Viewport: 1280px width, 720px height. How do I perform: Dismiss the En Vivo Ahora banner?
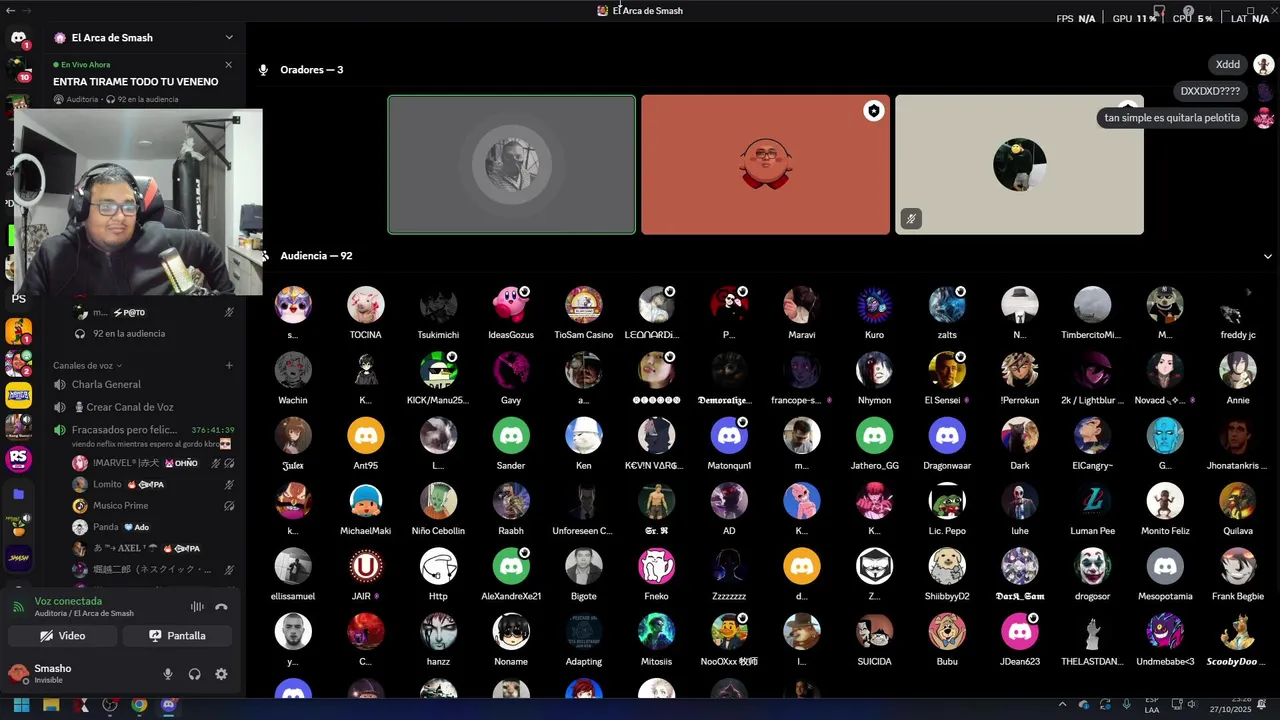(x=228, y=65)
